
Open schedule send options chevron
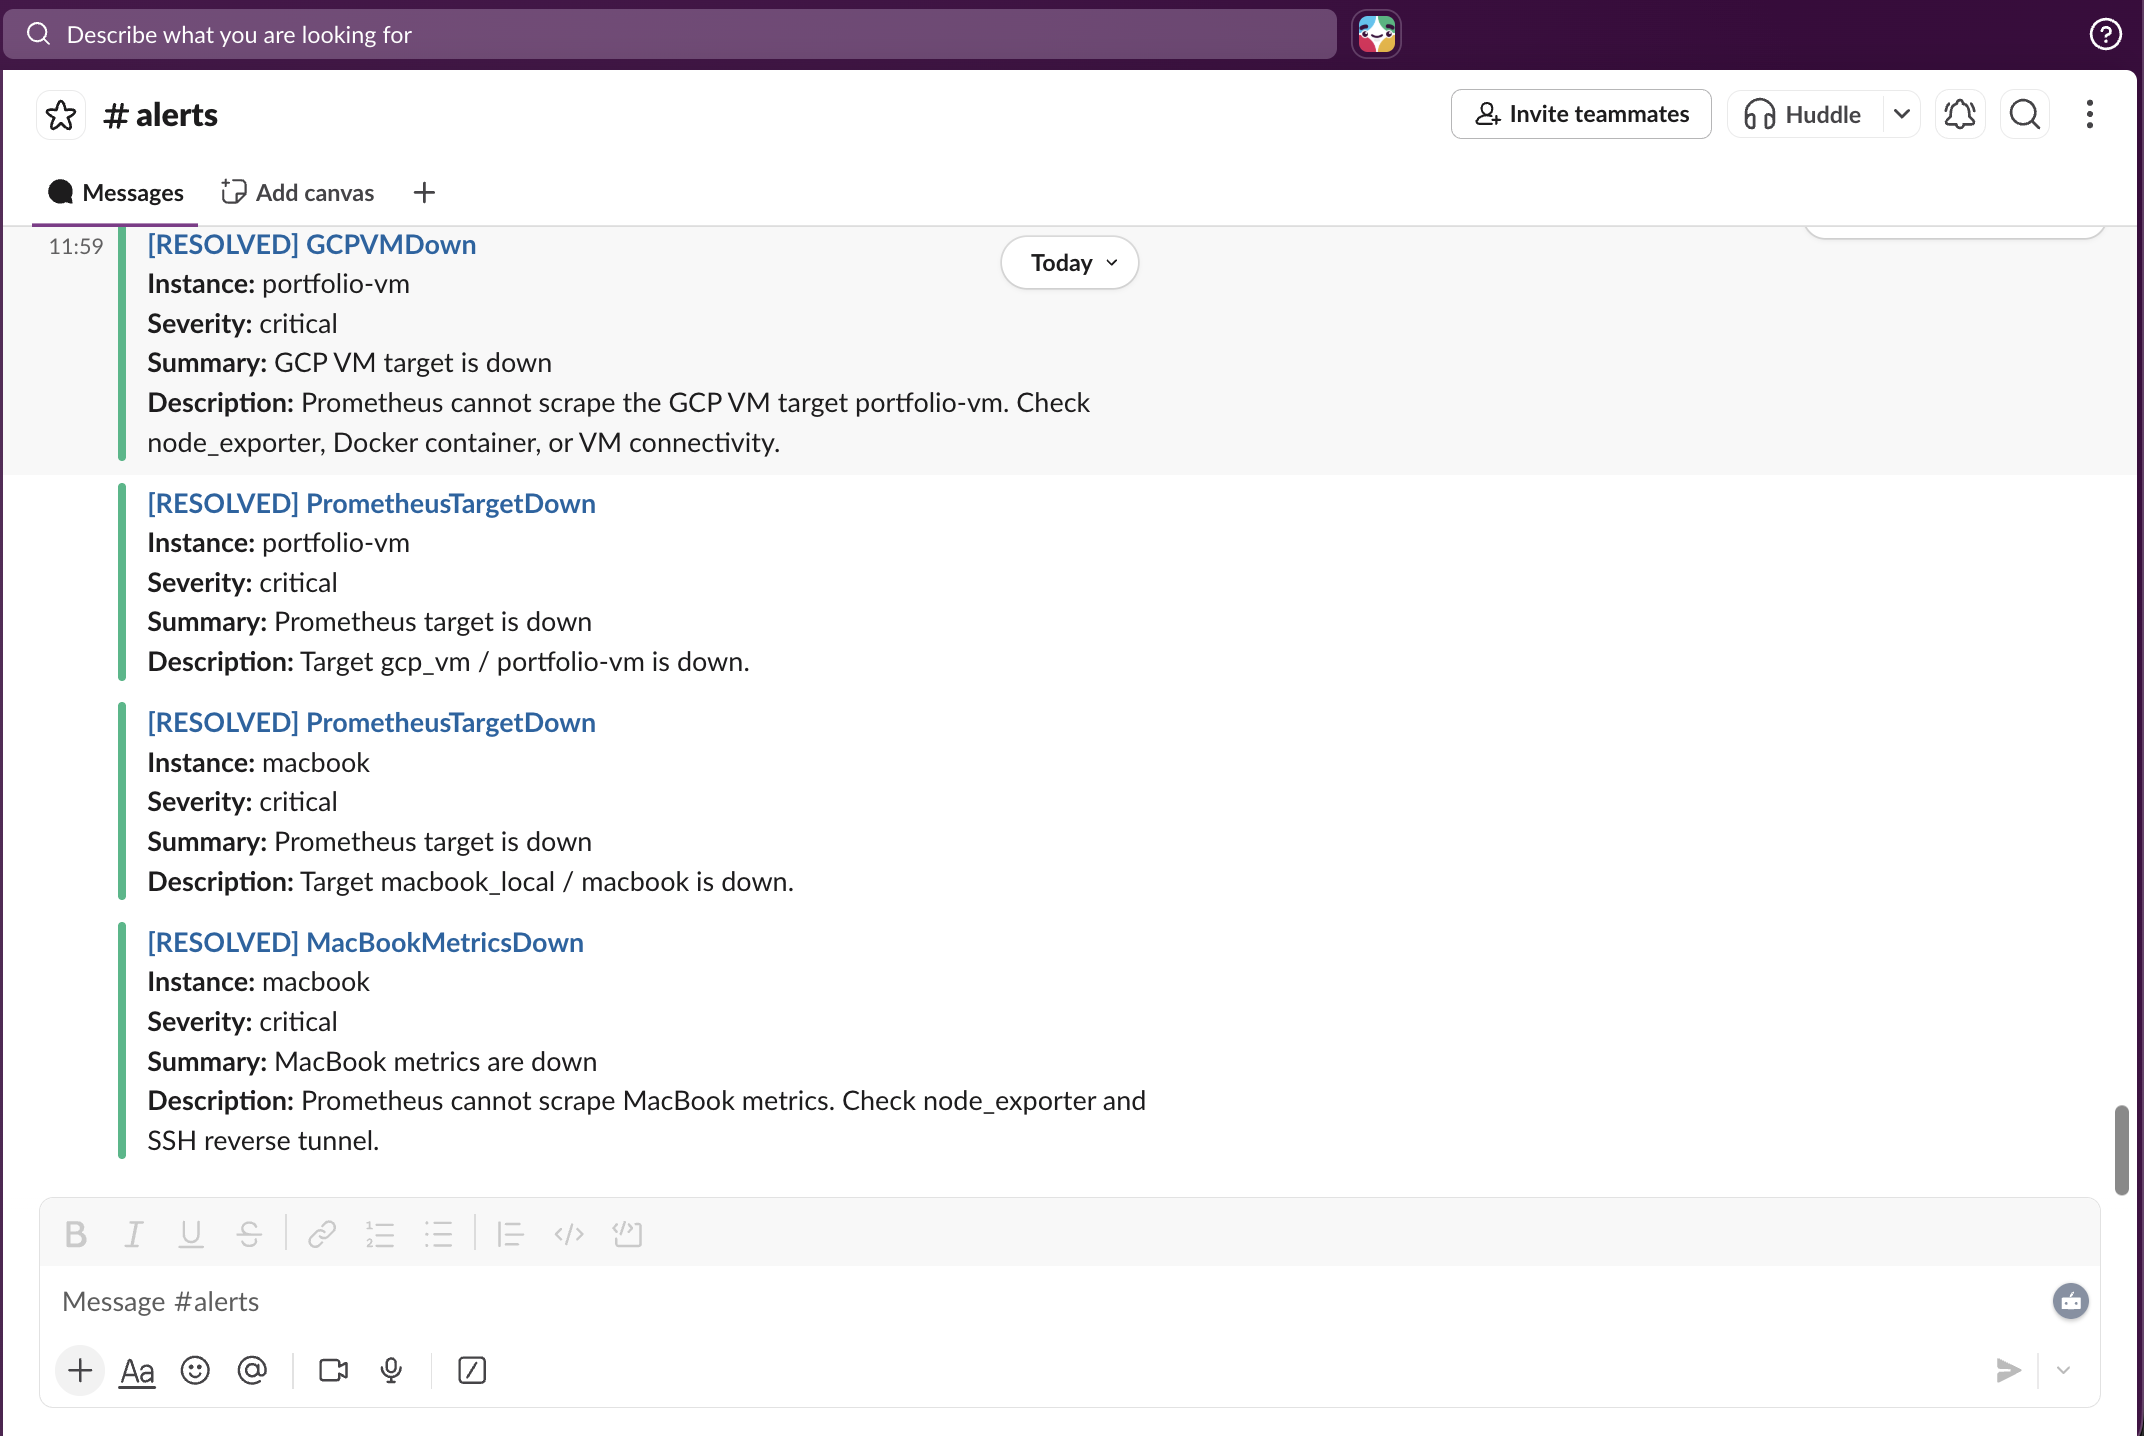coord(2063,1370)
